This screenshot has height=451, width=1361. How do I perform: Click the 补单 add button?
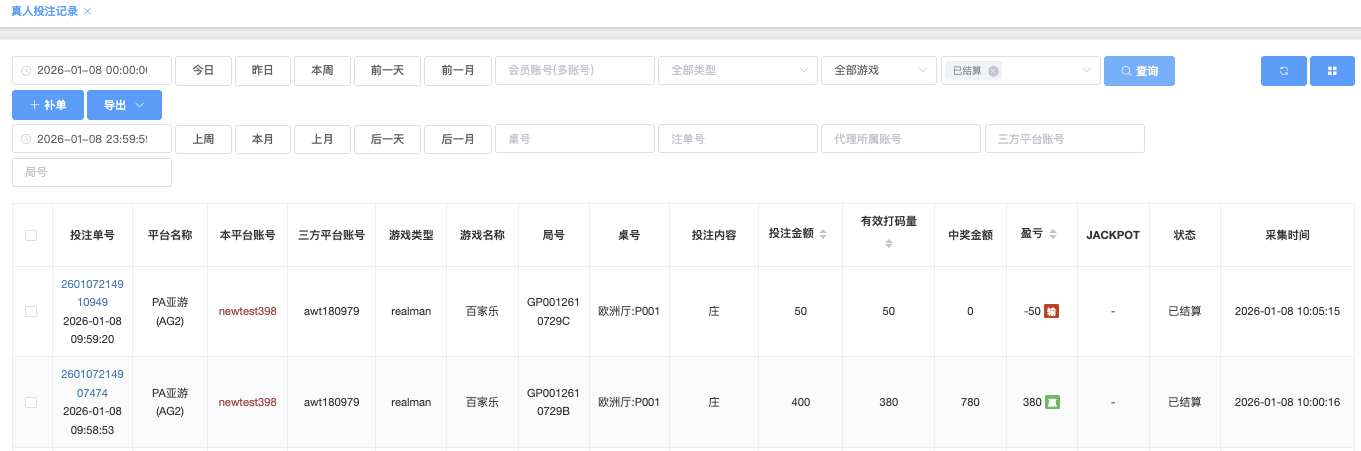click(x=48, y=105)
